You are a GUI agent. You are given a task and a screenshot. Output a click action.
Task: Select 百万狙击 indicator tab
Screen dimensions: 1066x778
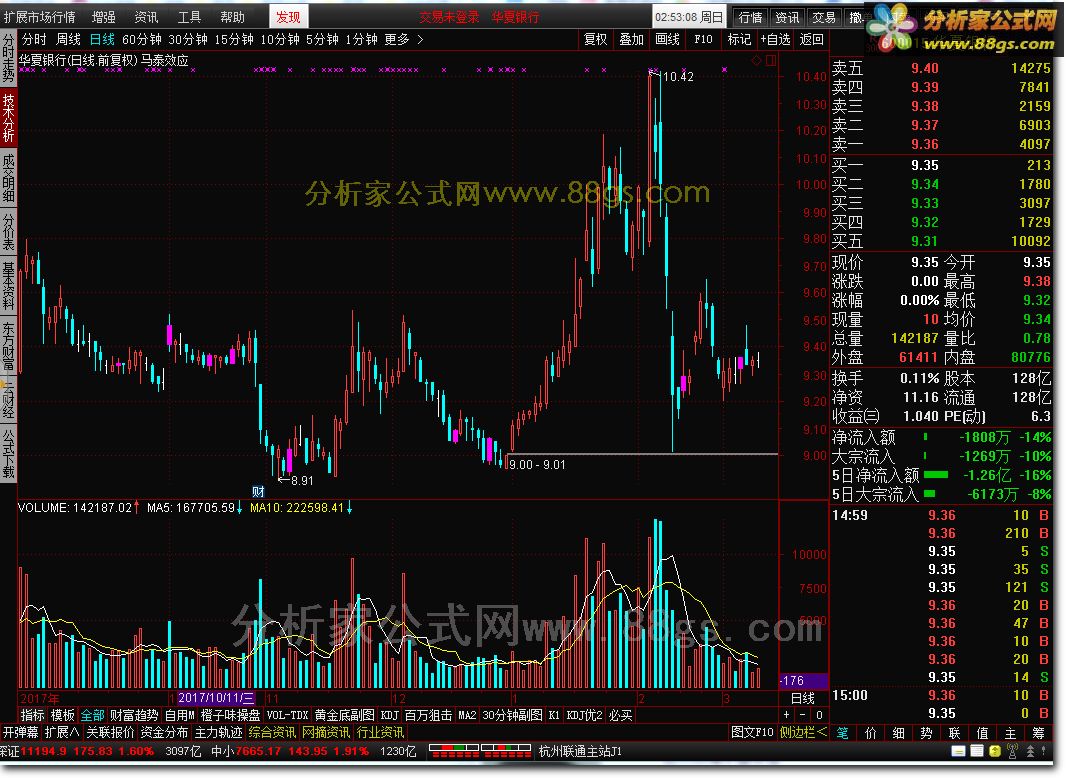[428, 715]
